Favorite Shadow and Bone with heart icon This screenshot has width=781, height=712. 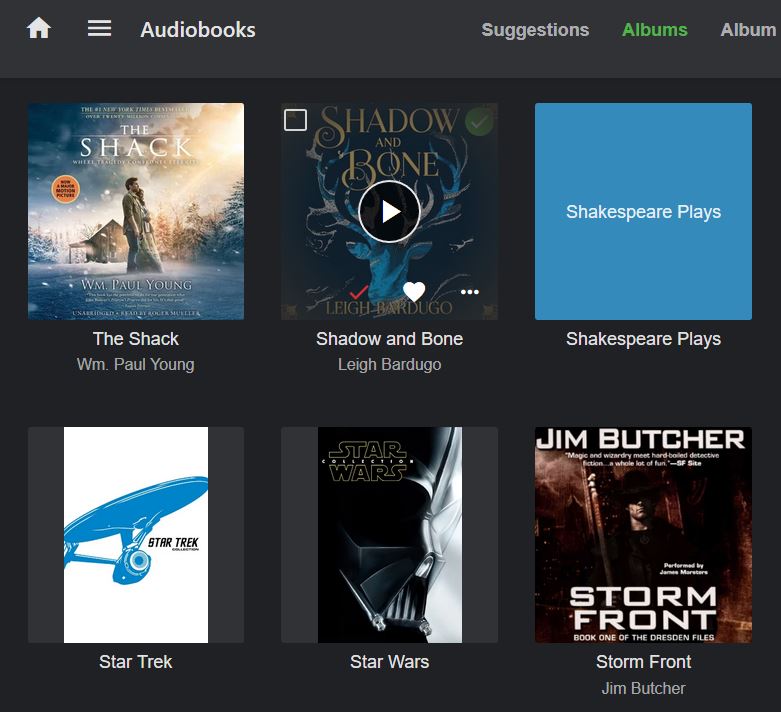tap(414, 291)
